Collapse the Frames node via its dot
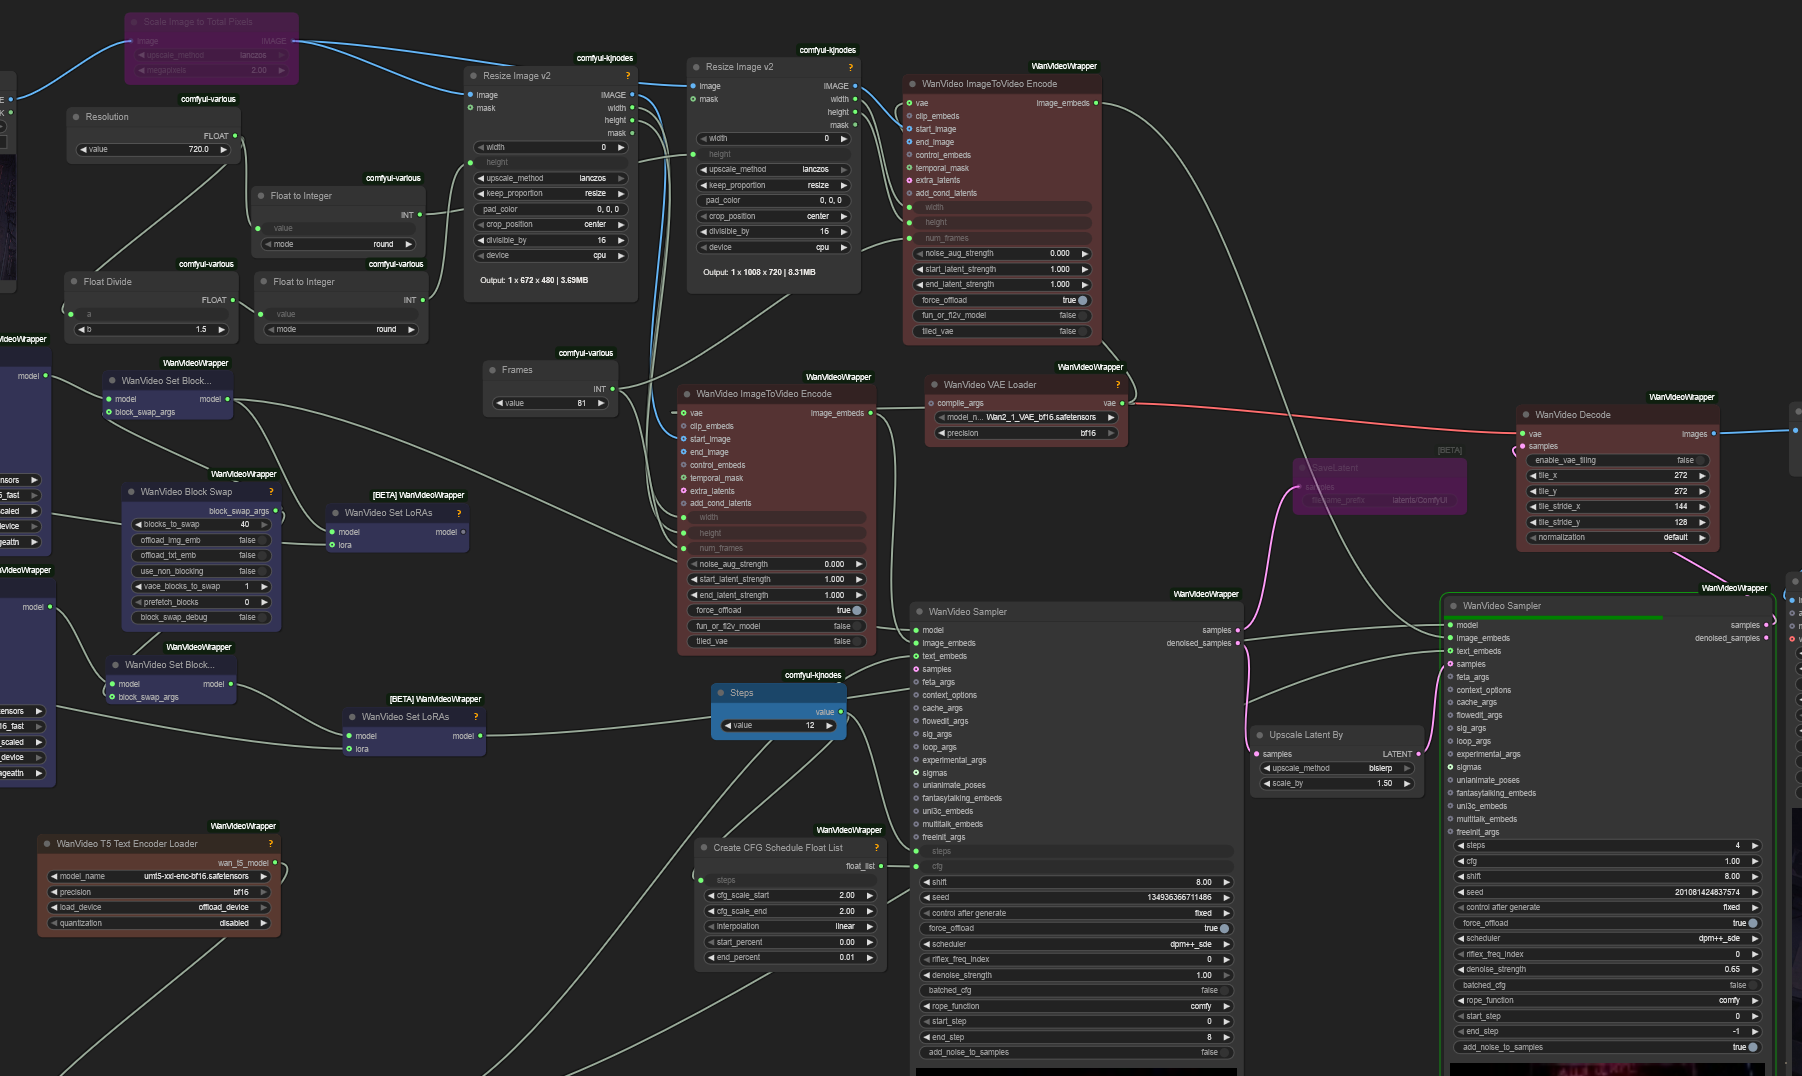1802x1076 pixels. click(493, 370)
